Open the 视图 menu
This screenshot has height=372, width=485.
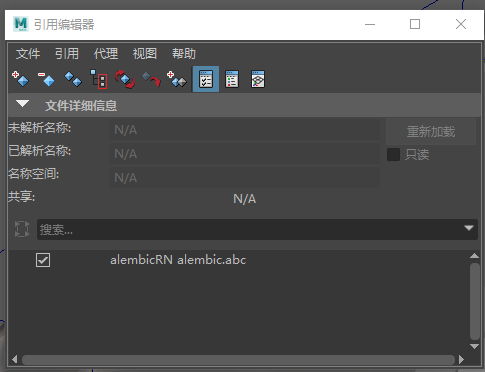(145, 54)
